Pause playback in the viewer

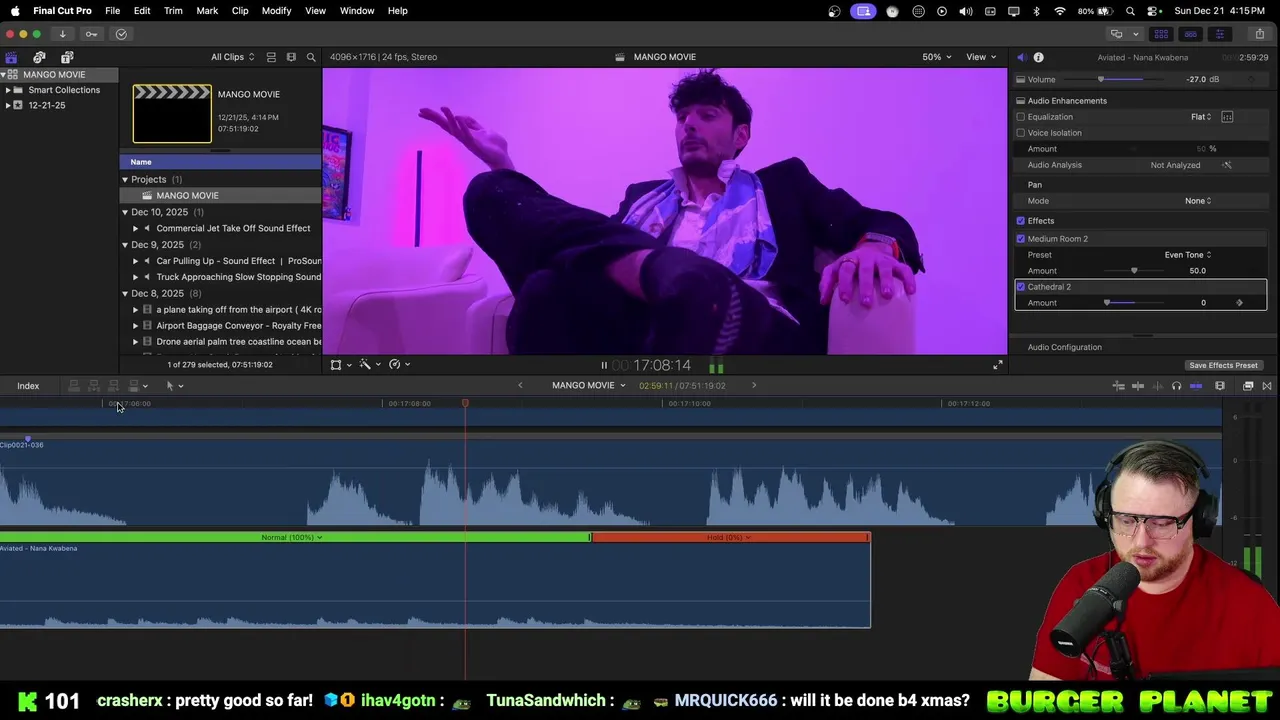click(x=604, y=366)
